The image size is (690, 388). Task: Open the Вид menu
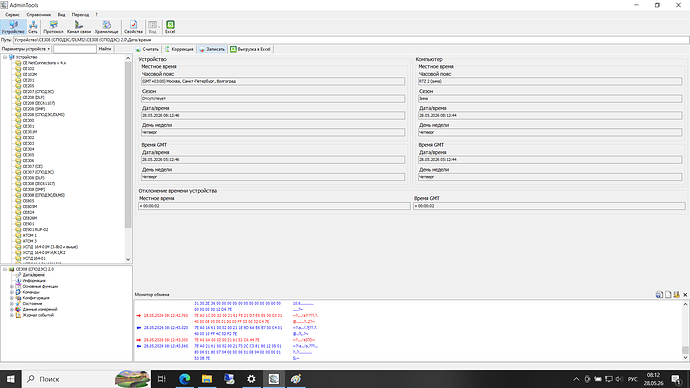(x=62, y=15)
